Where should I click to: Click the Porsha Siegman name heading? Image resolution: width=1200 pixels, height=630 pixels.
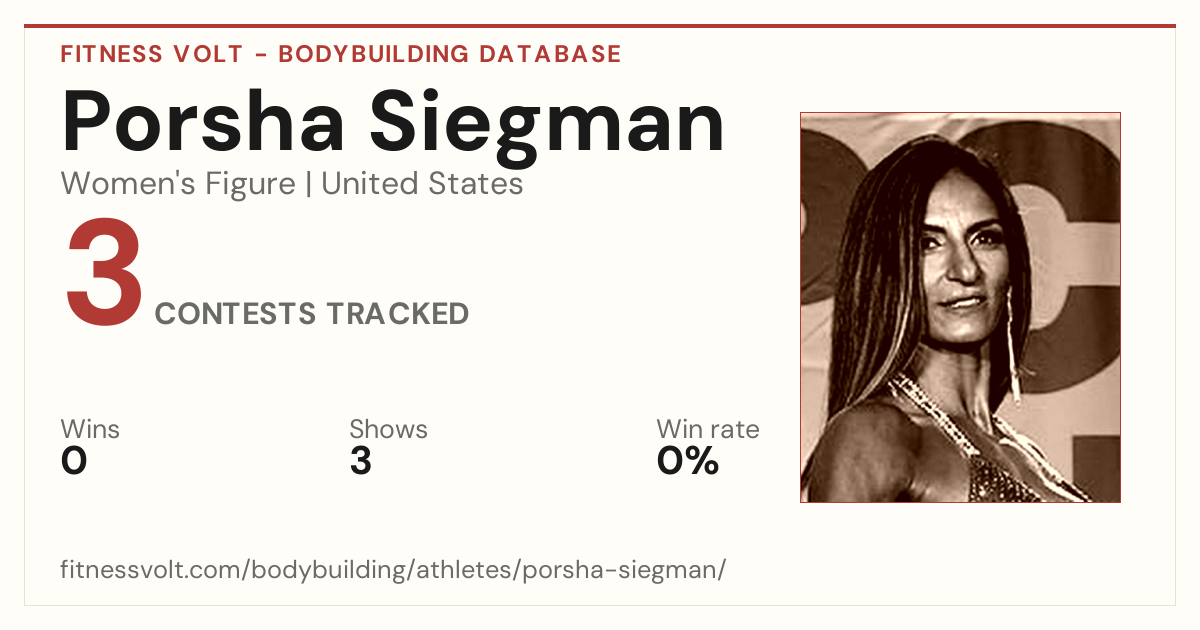pyautogui.click(x=393, y=122)
